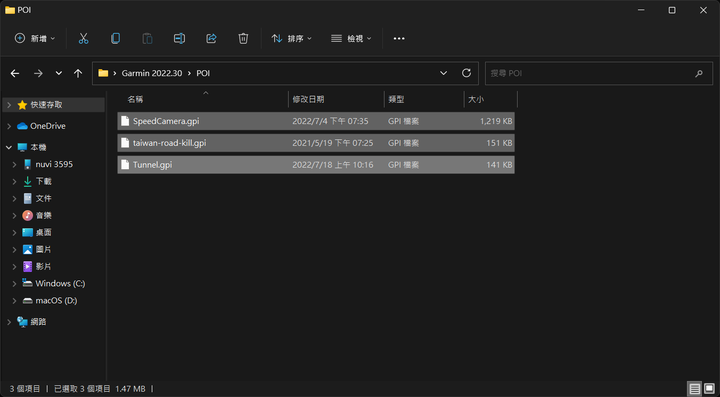Click the 搜尋 POI search field
This screenshot has height=397, width=720.
(599, 73)
